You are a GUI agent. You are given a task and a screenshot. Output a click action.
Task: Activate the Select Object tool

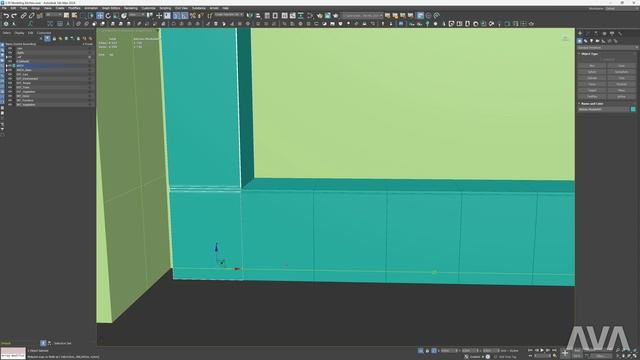click(66, 16)
